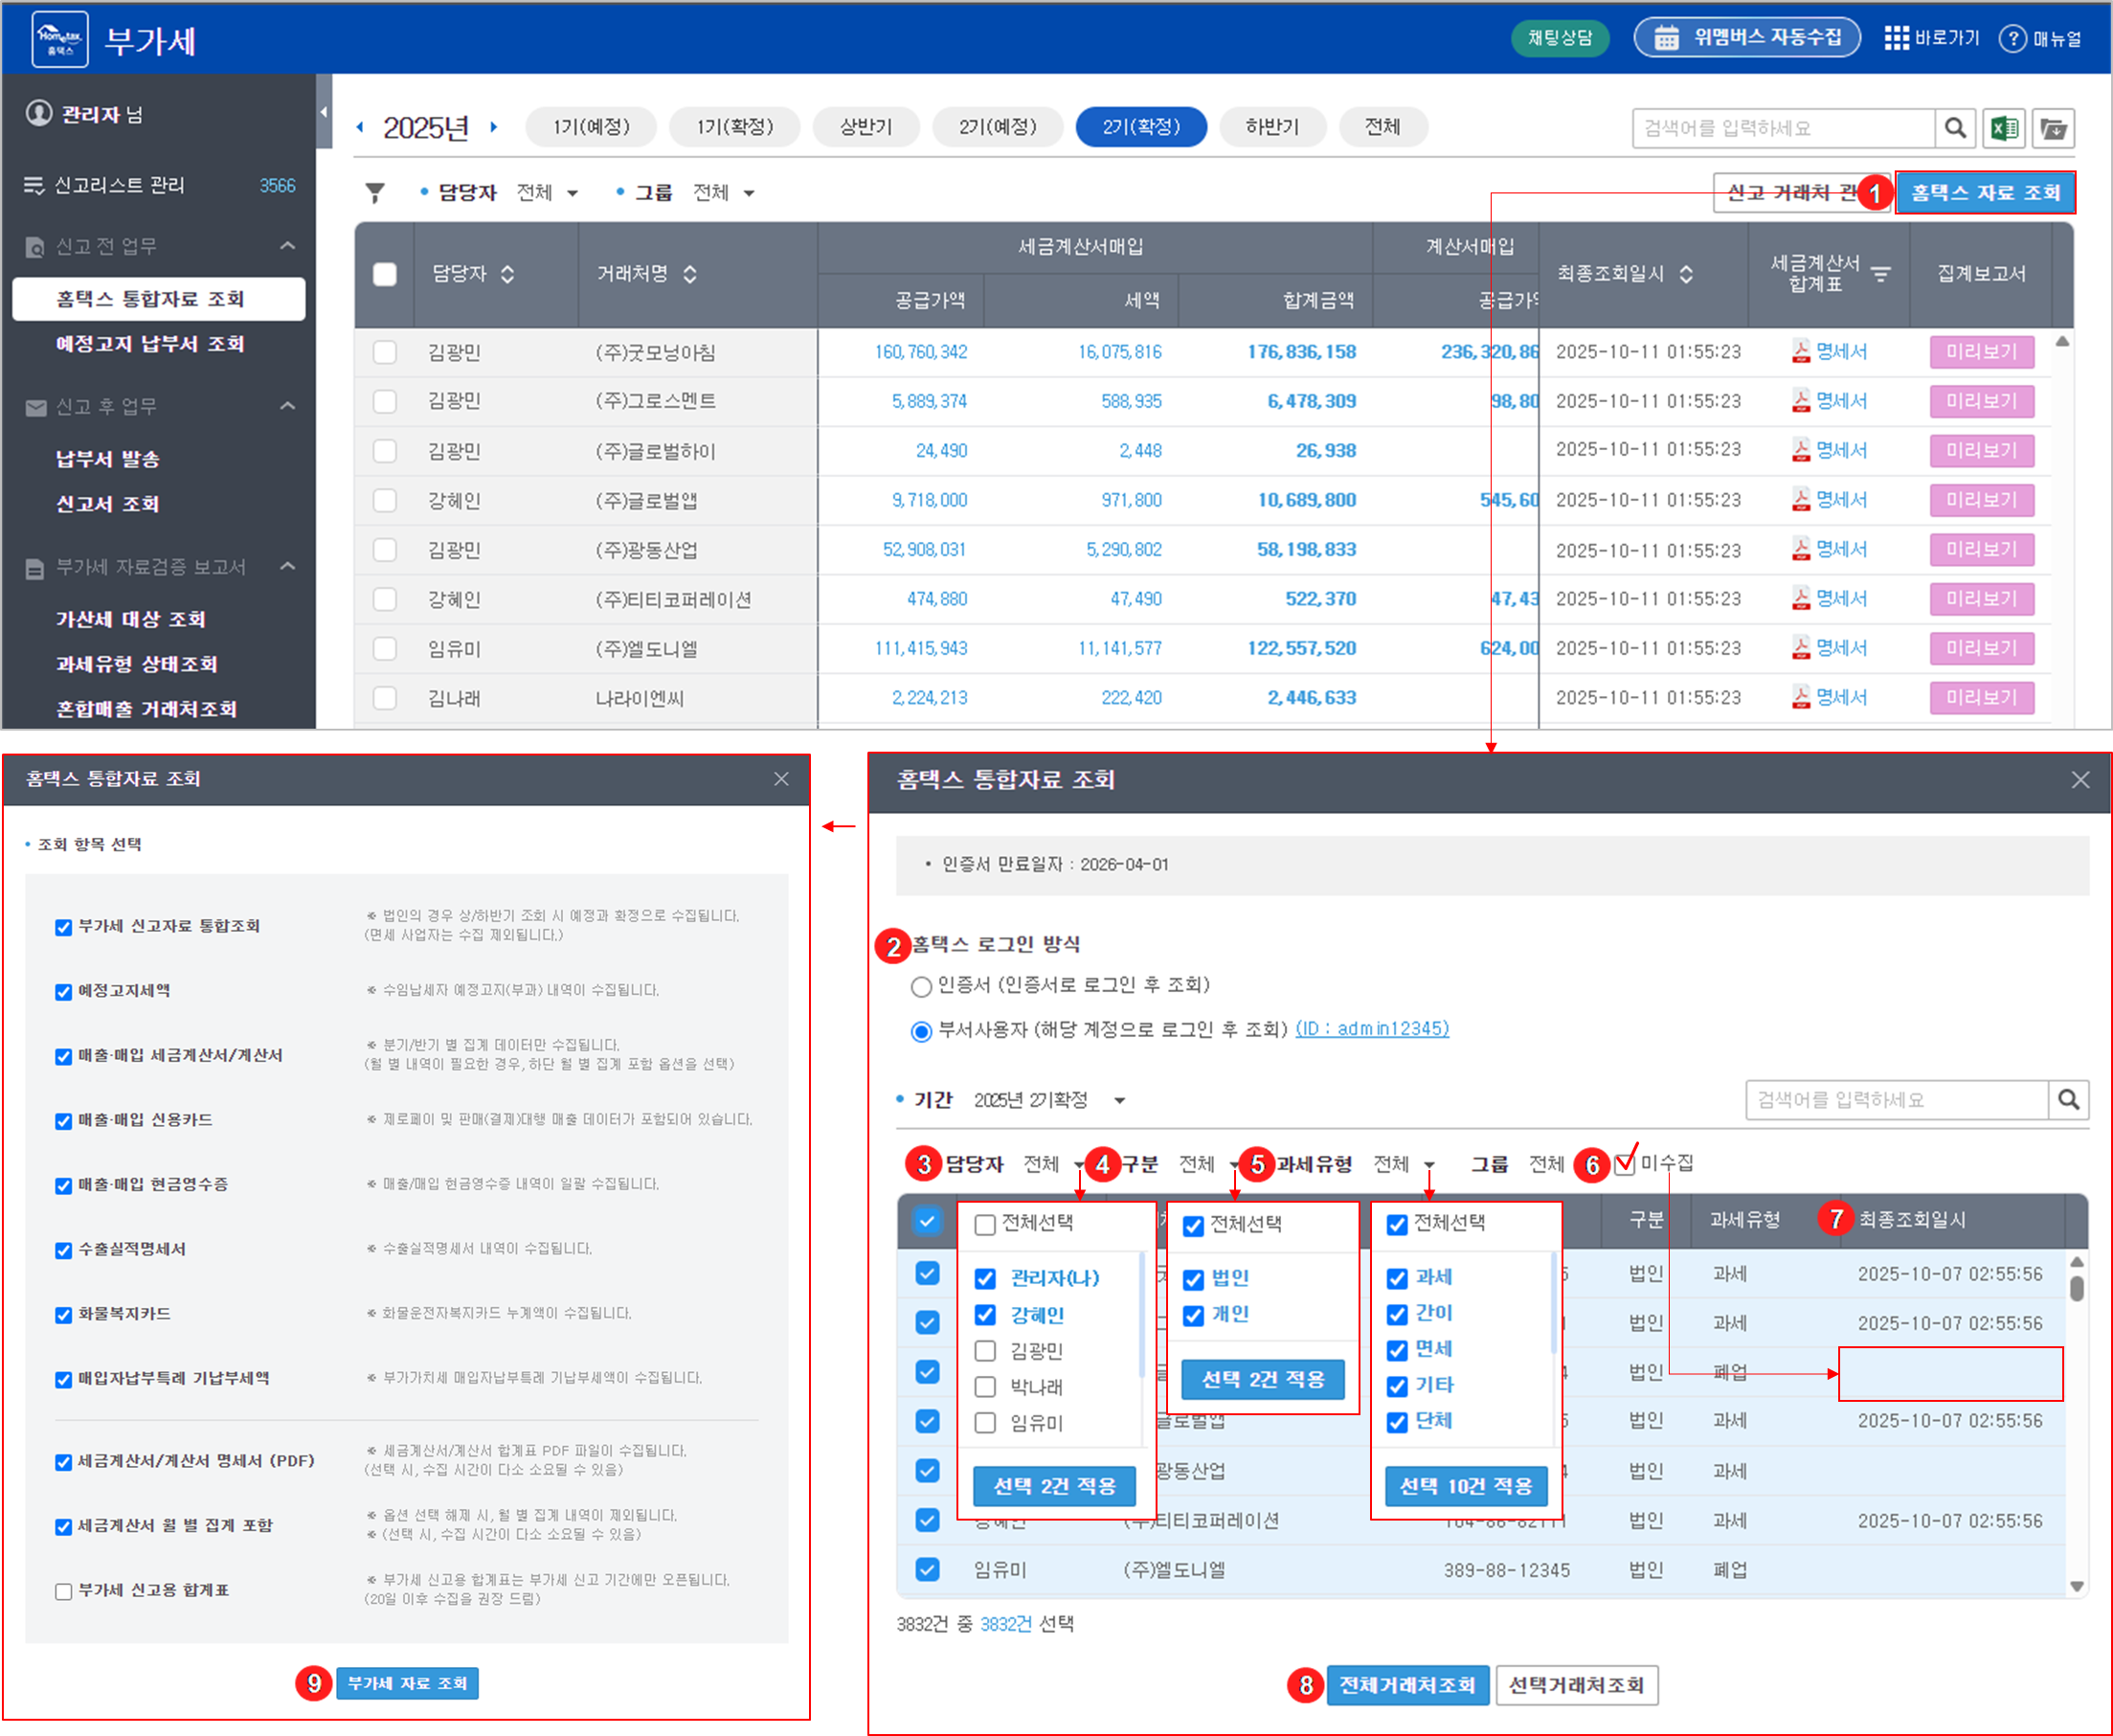
Task: Select 인증서 login radio button
Action: click(921, 987)
